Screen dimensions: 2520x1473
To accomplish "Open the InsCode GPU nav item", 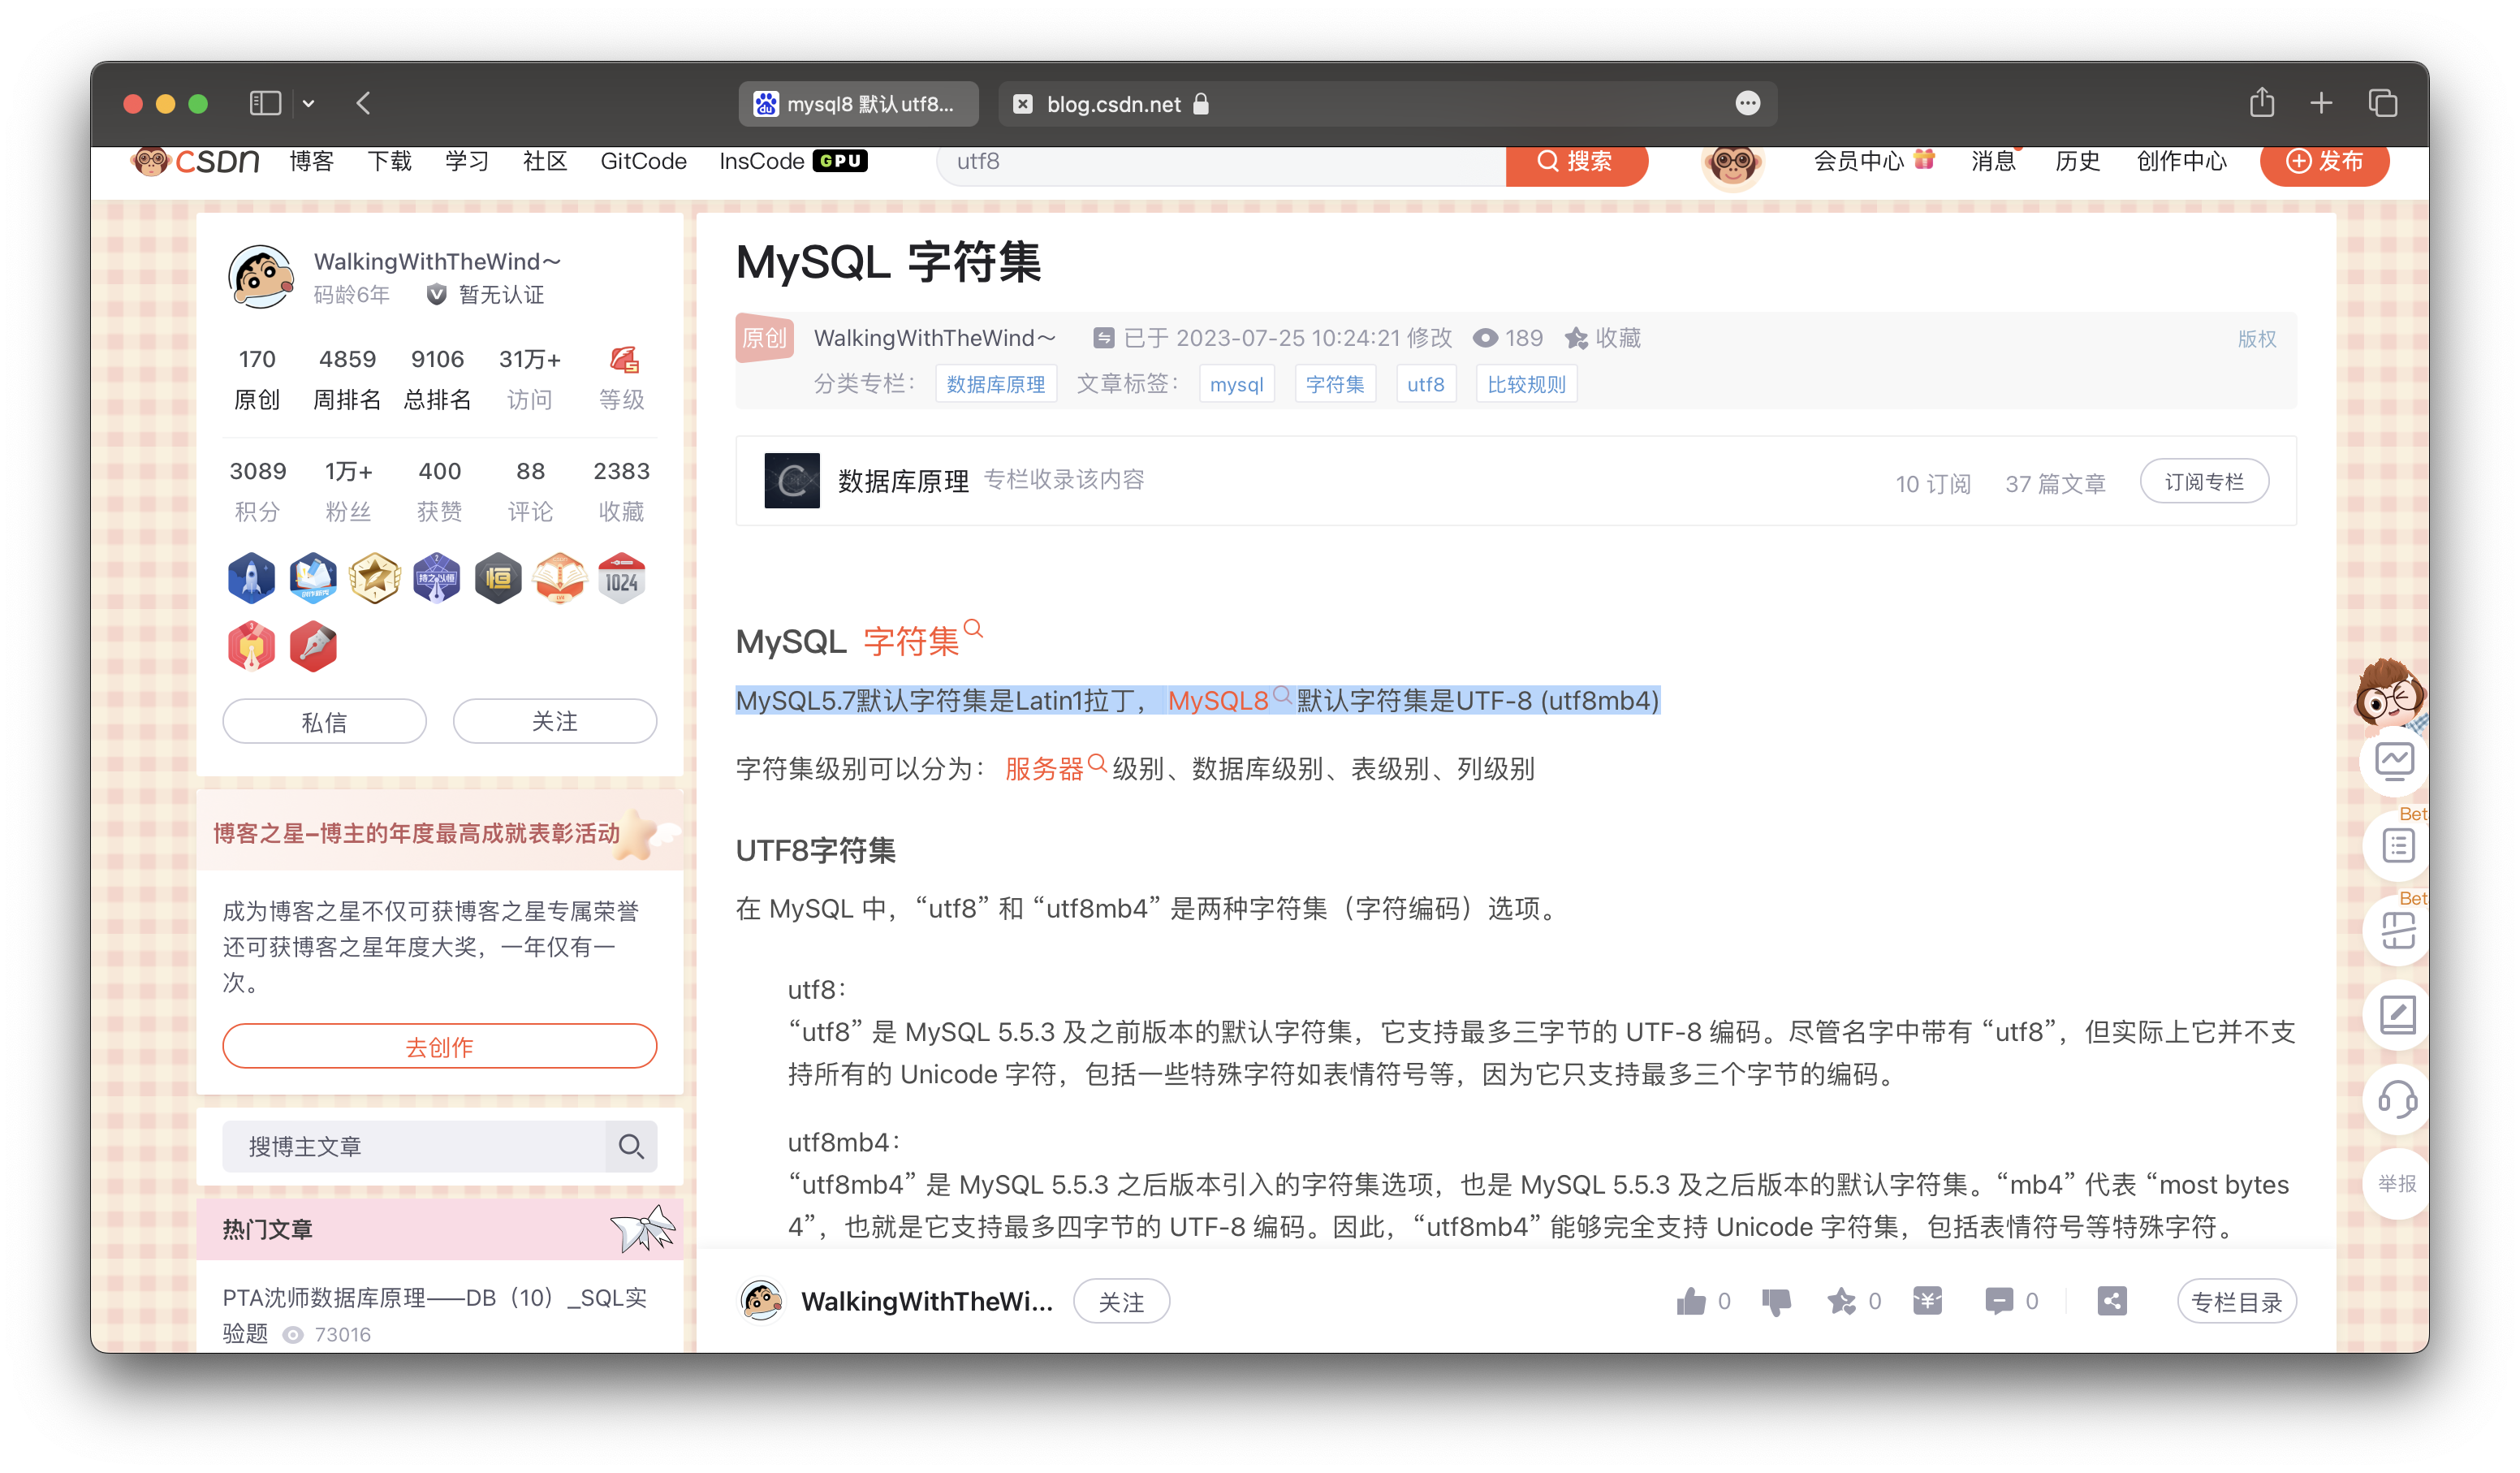I will click(x=793, y=162).
